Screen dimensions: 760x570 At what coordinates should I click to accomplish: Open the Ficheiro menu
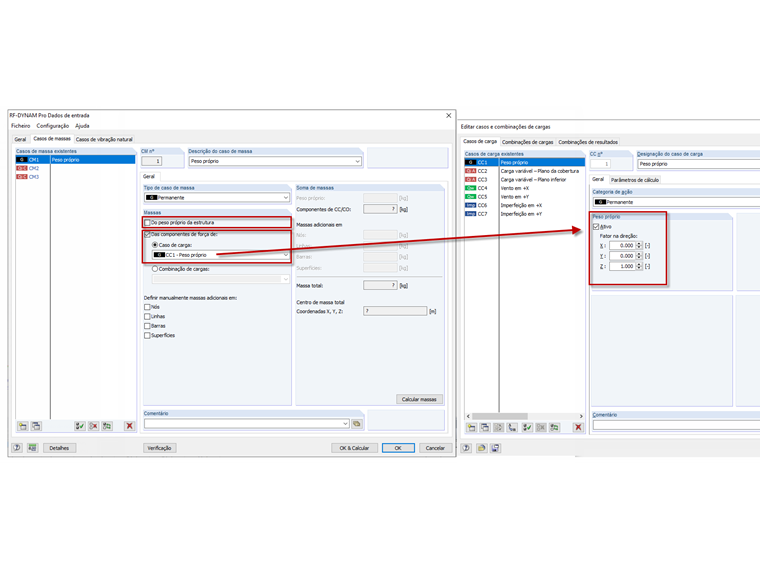21,126
